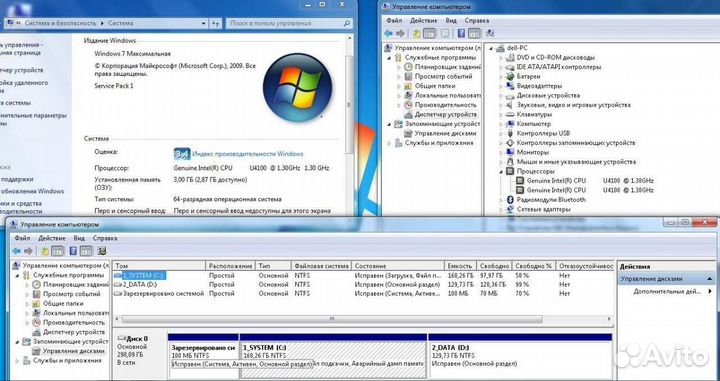This screenshot has height=381, width=720.
Task: Expand Службы и приложения in dell-PC window tree
Action: (x=390, y=143)
